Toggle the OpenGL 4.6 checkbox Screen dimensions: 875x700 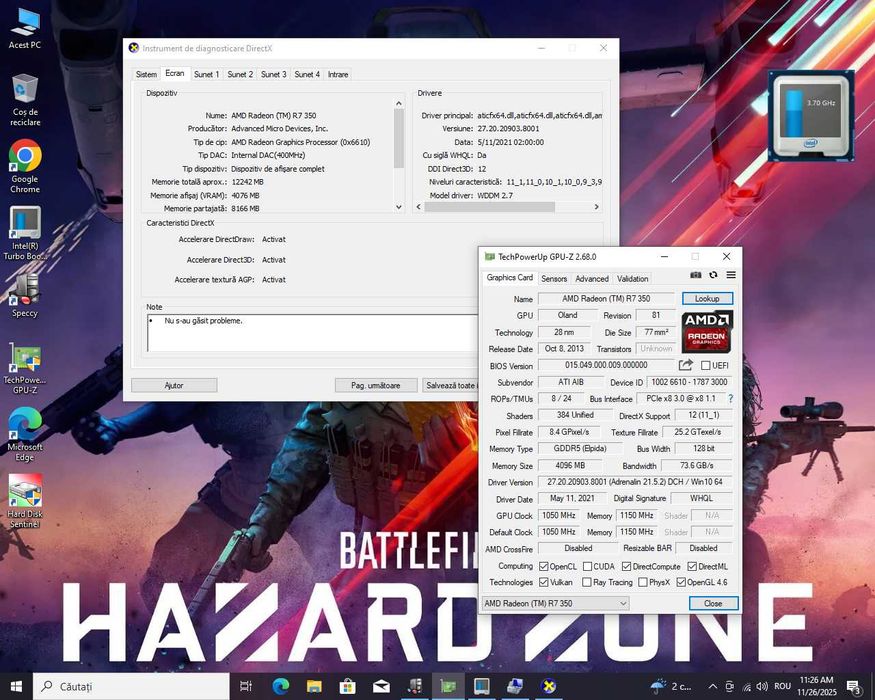[681, 582]
